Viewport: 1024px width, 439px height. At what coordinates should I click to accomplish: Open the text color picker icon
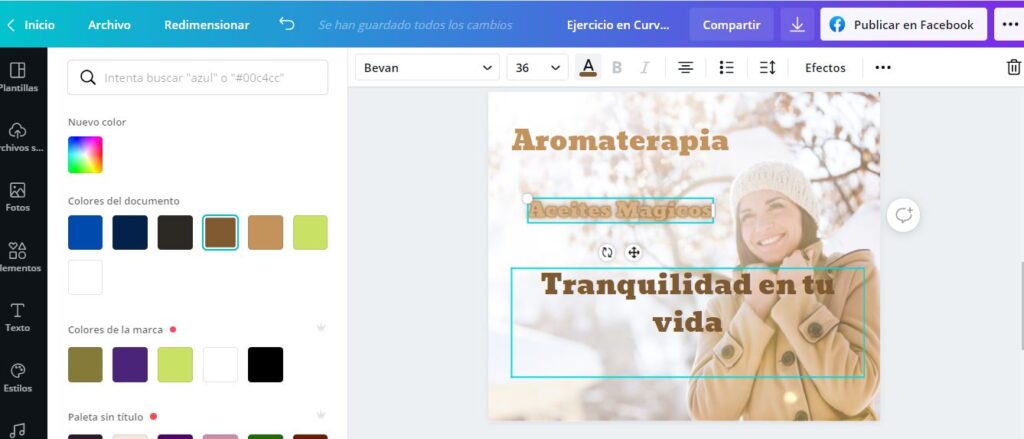(x=588, y=67)
